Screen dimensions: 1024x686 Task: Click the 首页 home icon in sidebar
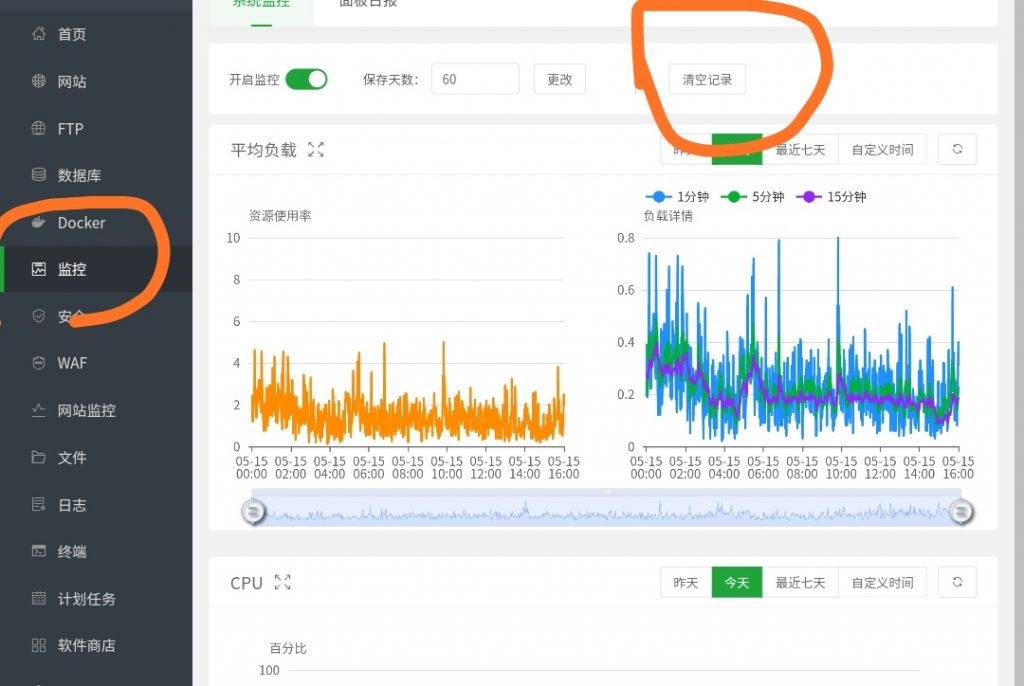[x=39, y=34]
